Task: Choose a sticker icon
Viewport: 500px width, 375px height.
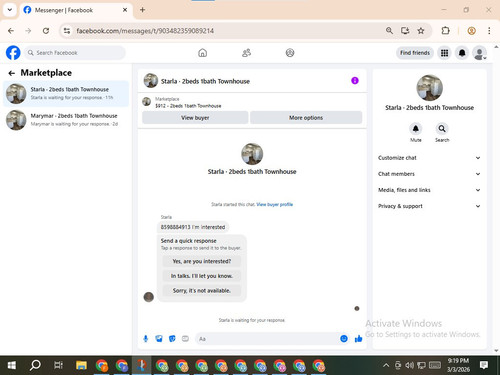Action: tap(172, 339)
